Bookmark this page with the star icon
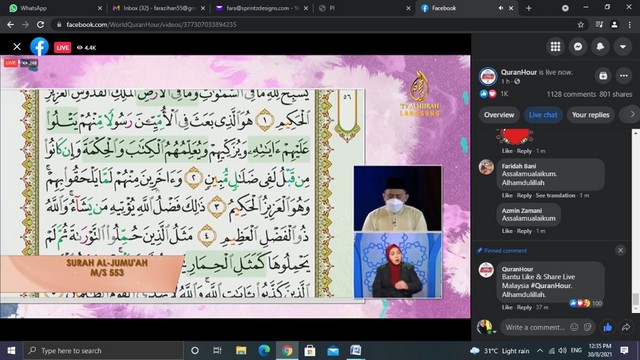Screen dimensions: 640x360 pos(580,24)
